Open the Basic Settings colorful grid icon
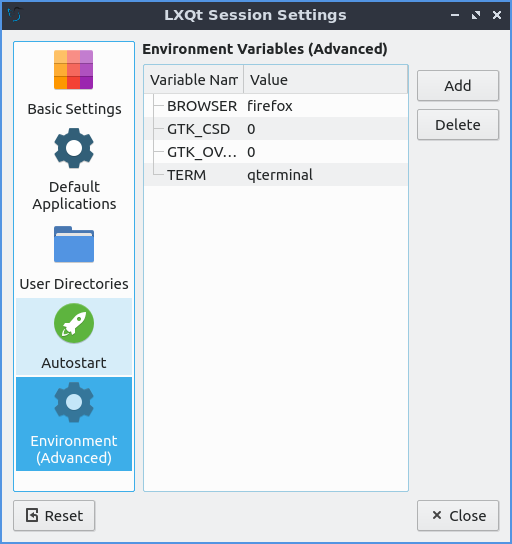This screenshot has width=512, height=544. tap(74, 70)
